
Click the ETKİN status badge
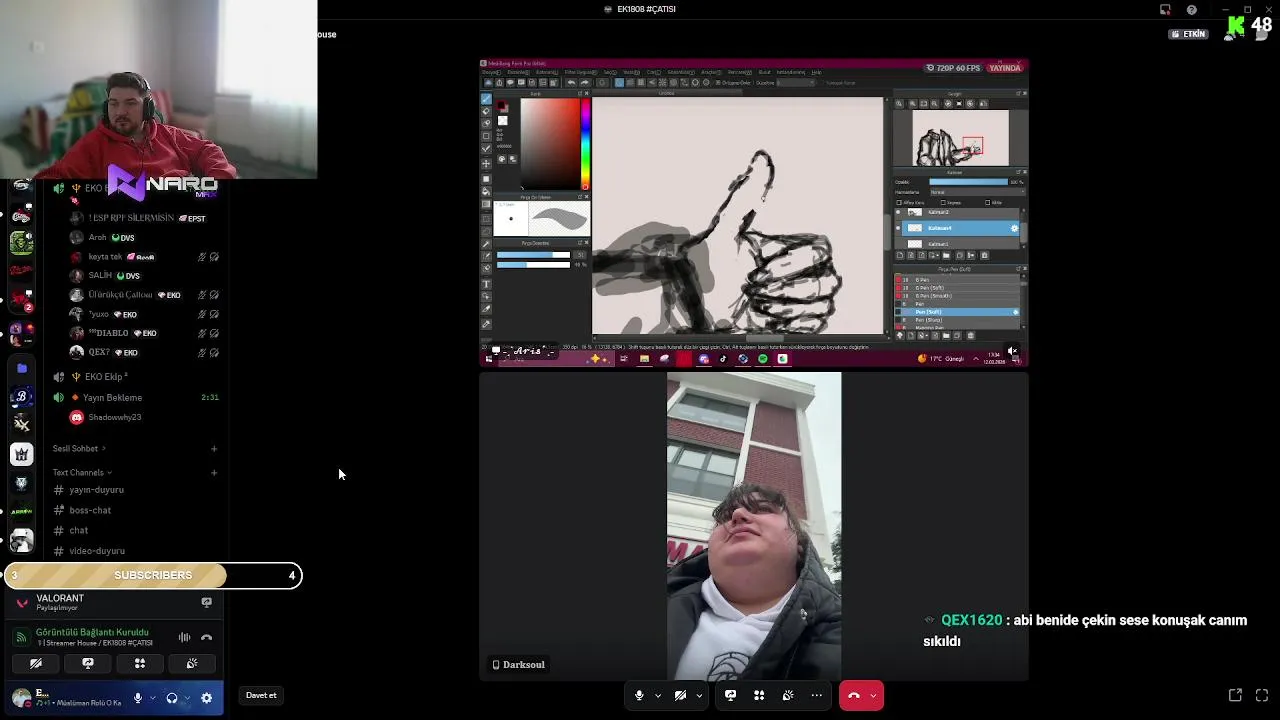point(1189,34)
